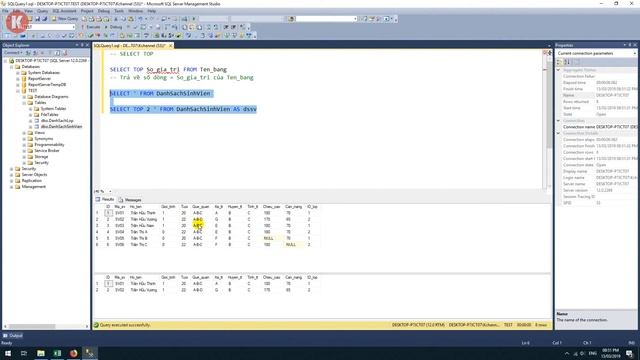Select the dbo.DanhSachSinhVien table
The height and width of the screenshot is (360, 640).
(61, 127)
